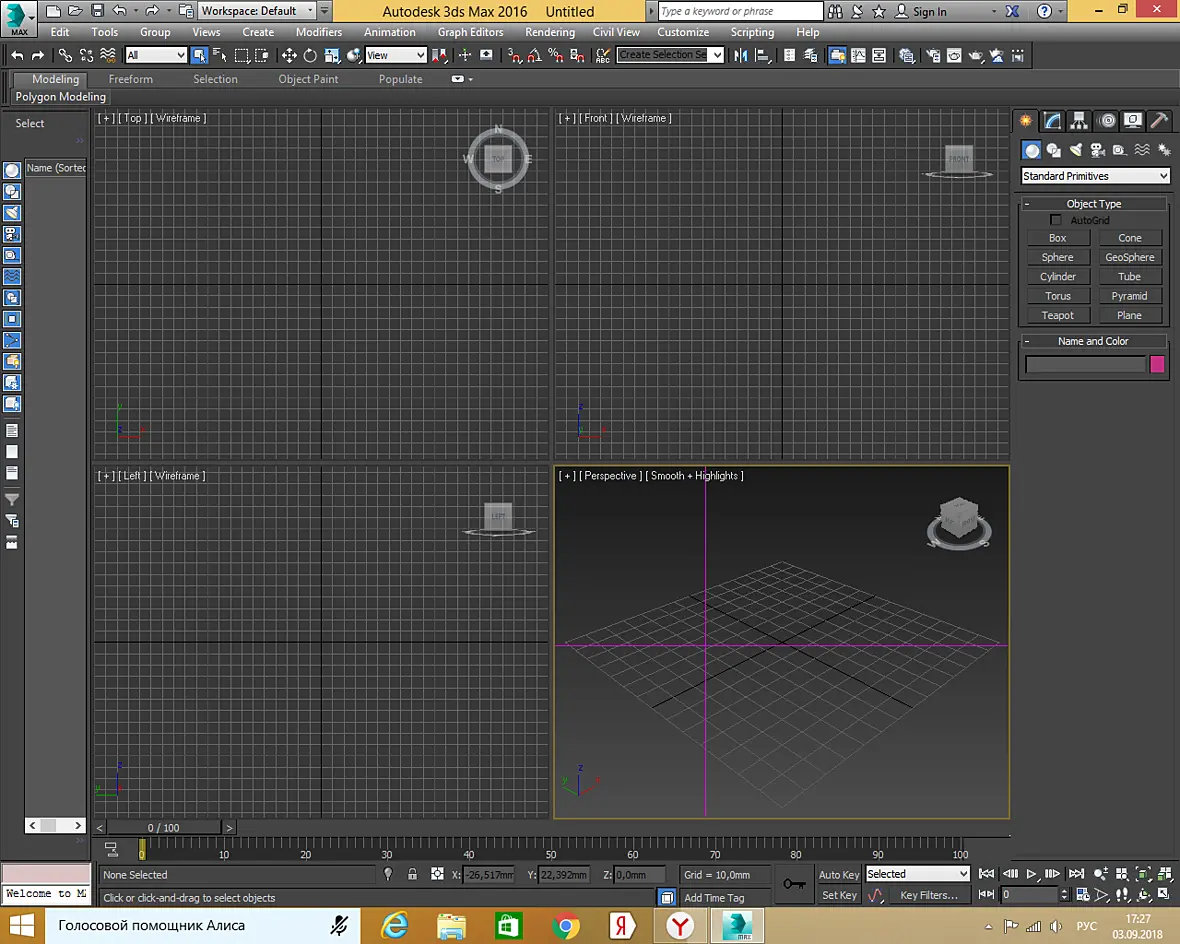Open the Hierarchy command panel tab
Screen dimensions: 1180x944
tap(1079, 120)
